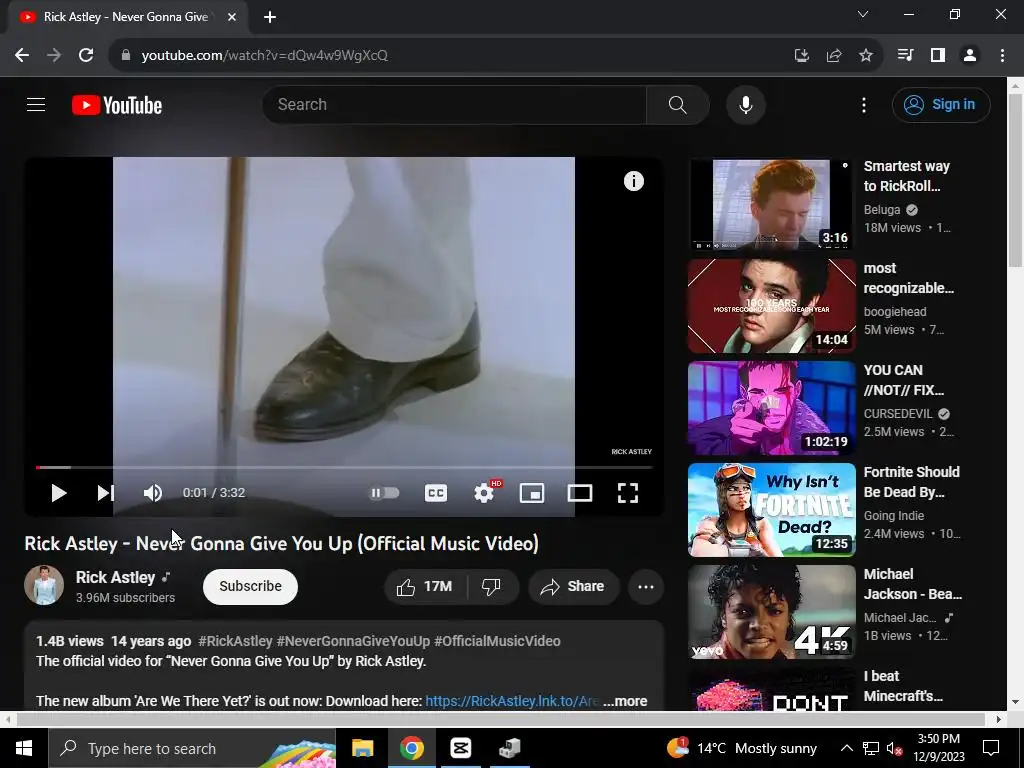Open Smartest way to RickRoll video thumbnail

(x=771, y=204)
